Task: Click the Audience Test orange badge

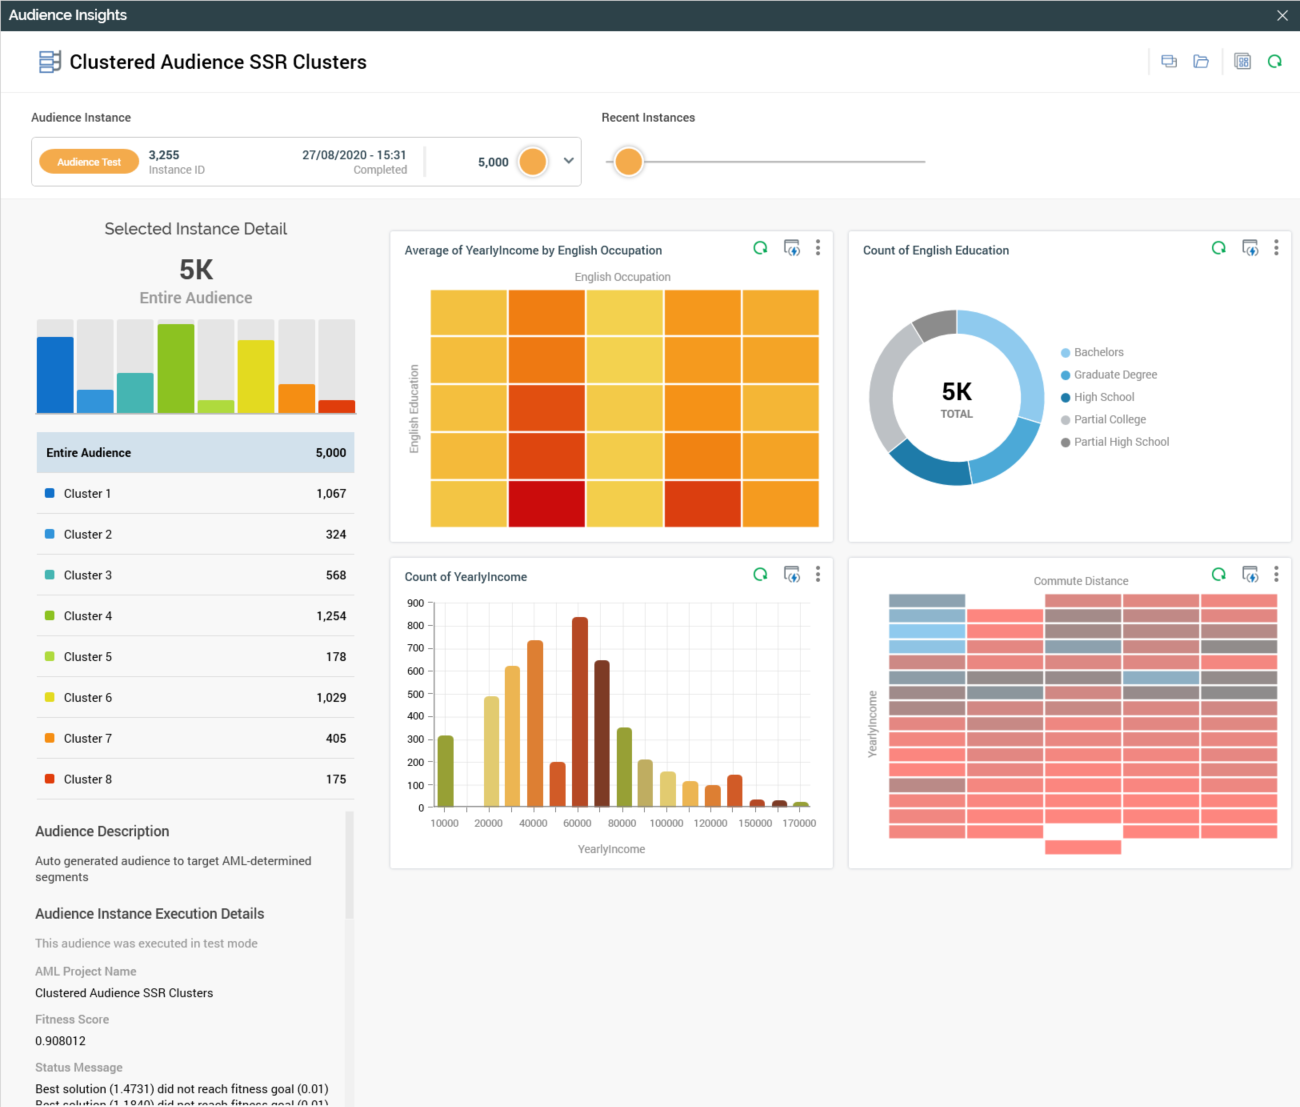Action: point(89,162)
